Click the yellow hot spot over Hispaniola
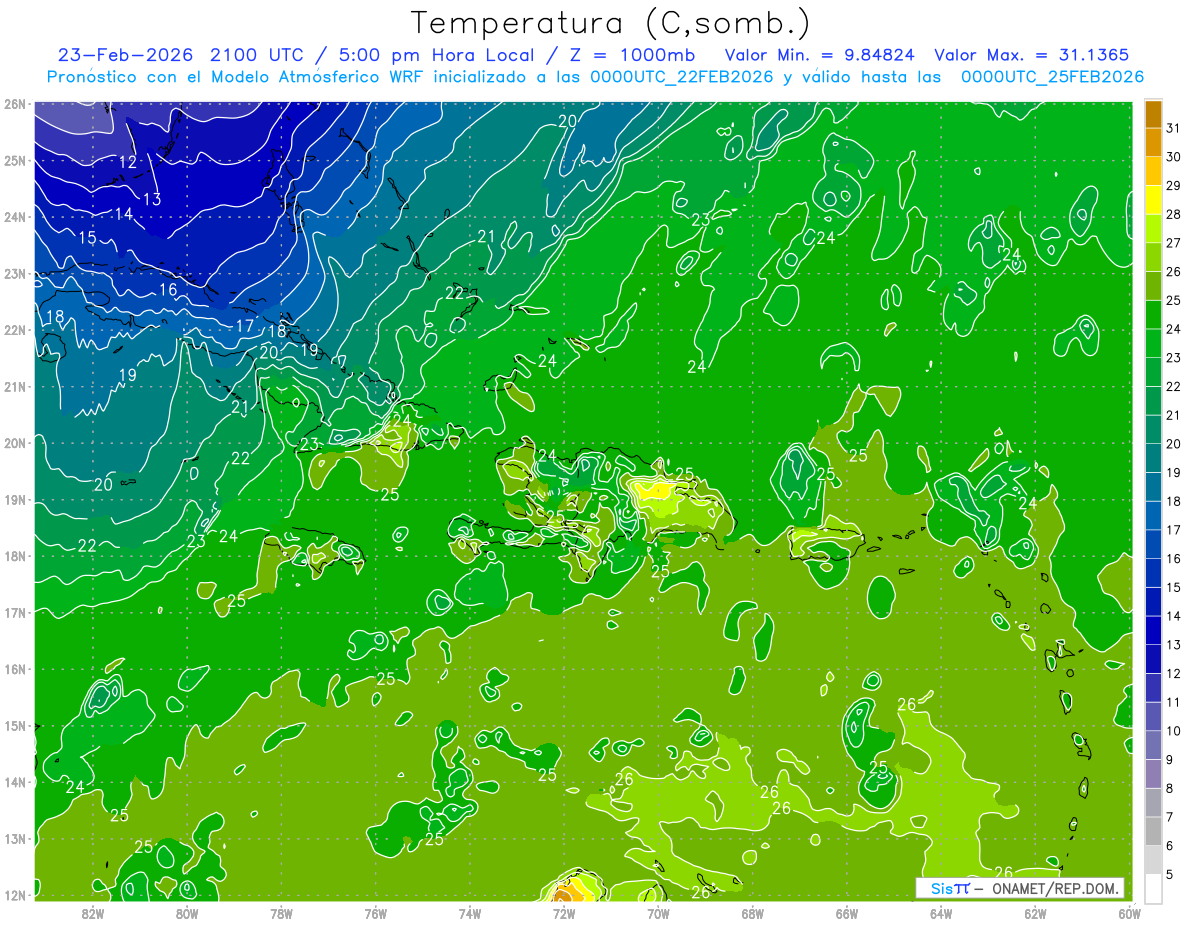The height and width of the screenshot is (927, 1200). pyautogui.click(x=654, y=490)
